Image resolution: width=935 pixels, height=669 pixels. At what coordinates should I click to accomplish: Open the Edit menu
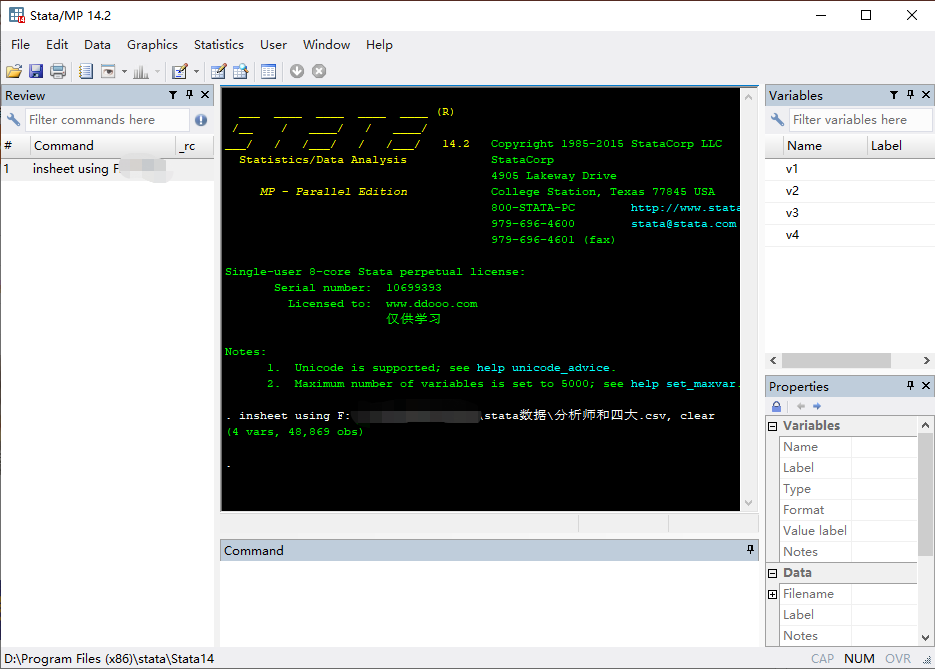coord(57,45)
